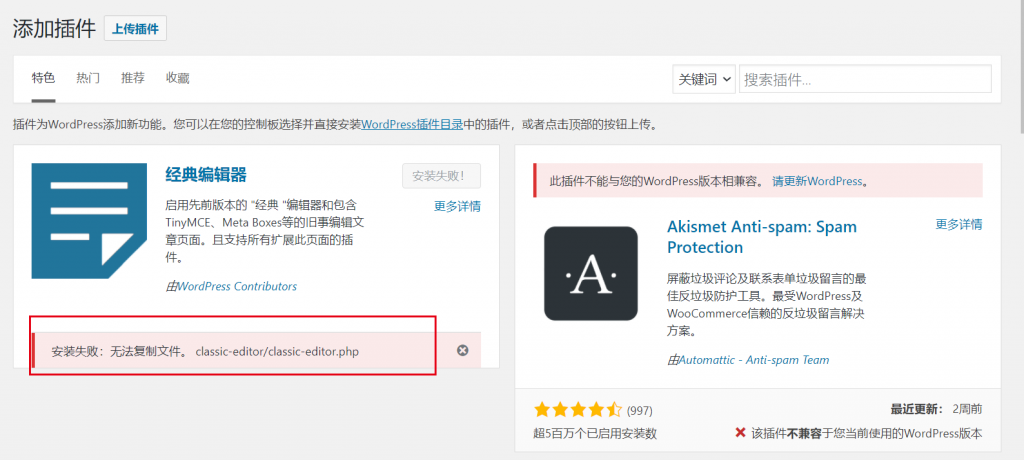
Task: Select the 推荐 tab
Action: point(133,78)
